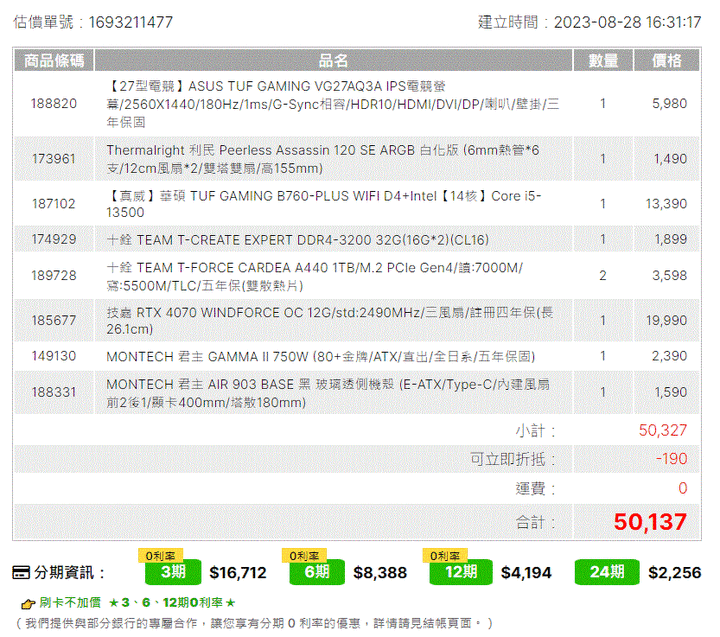Click discount value -190
The width and height of the screenshot is (720, 637).
671,459
